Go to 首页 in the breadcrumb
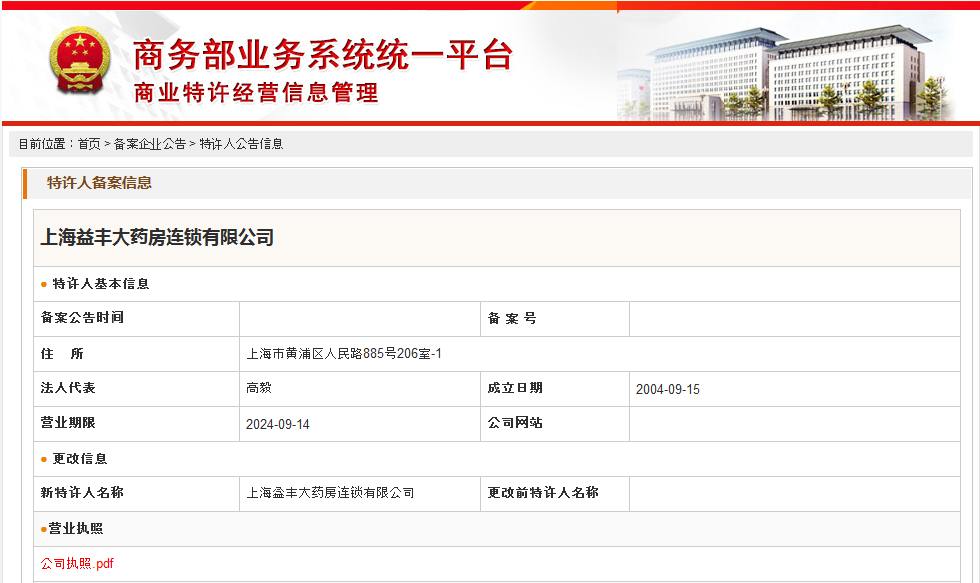 tap(89, 144)
